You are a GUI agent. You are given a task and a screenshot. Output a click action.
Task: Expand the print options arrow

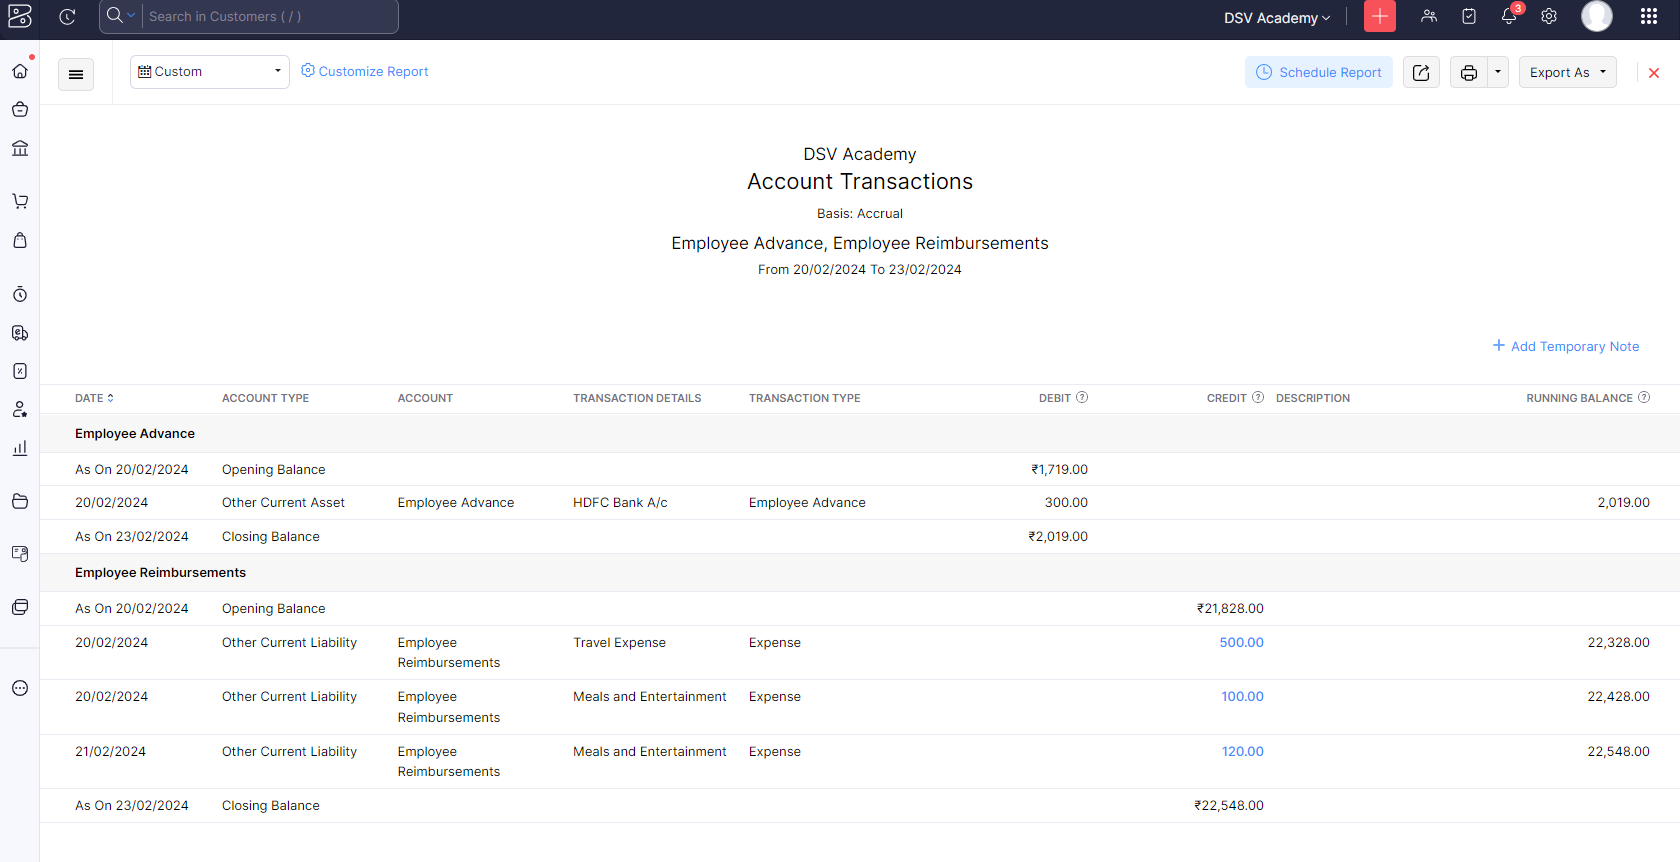coord(1498,72)
